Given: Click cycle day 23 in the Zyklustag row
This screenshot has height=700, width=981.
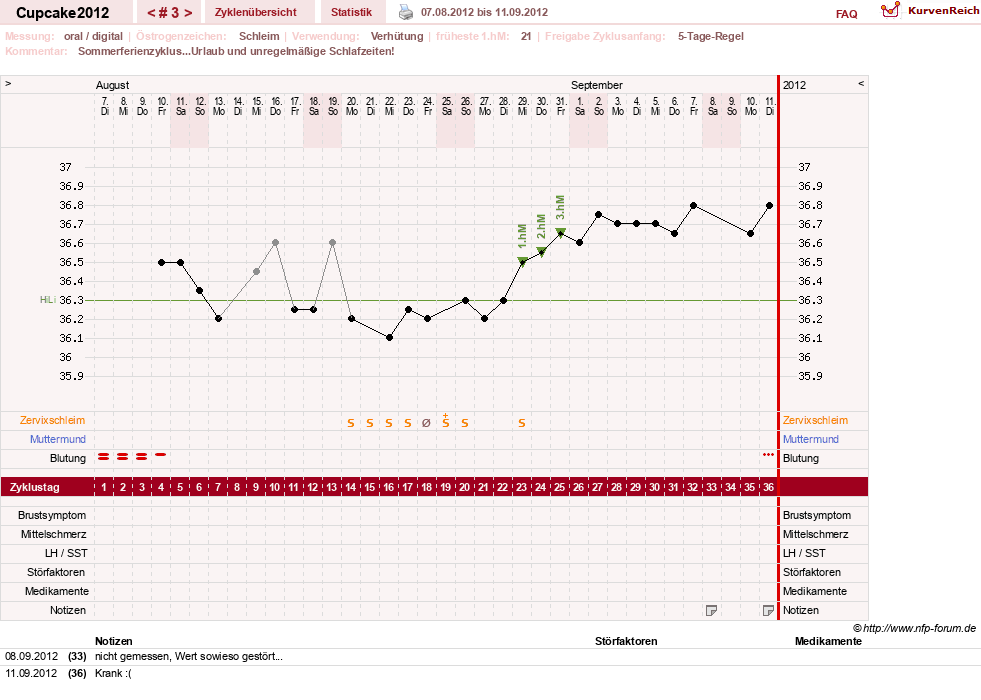Looking at the screenshot, I should tap(521, 487).
